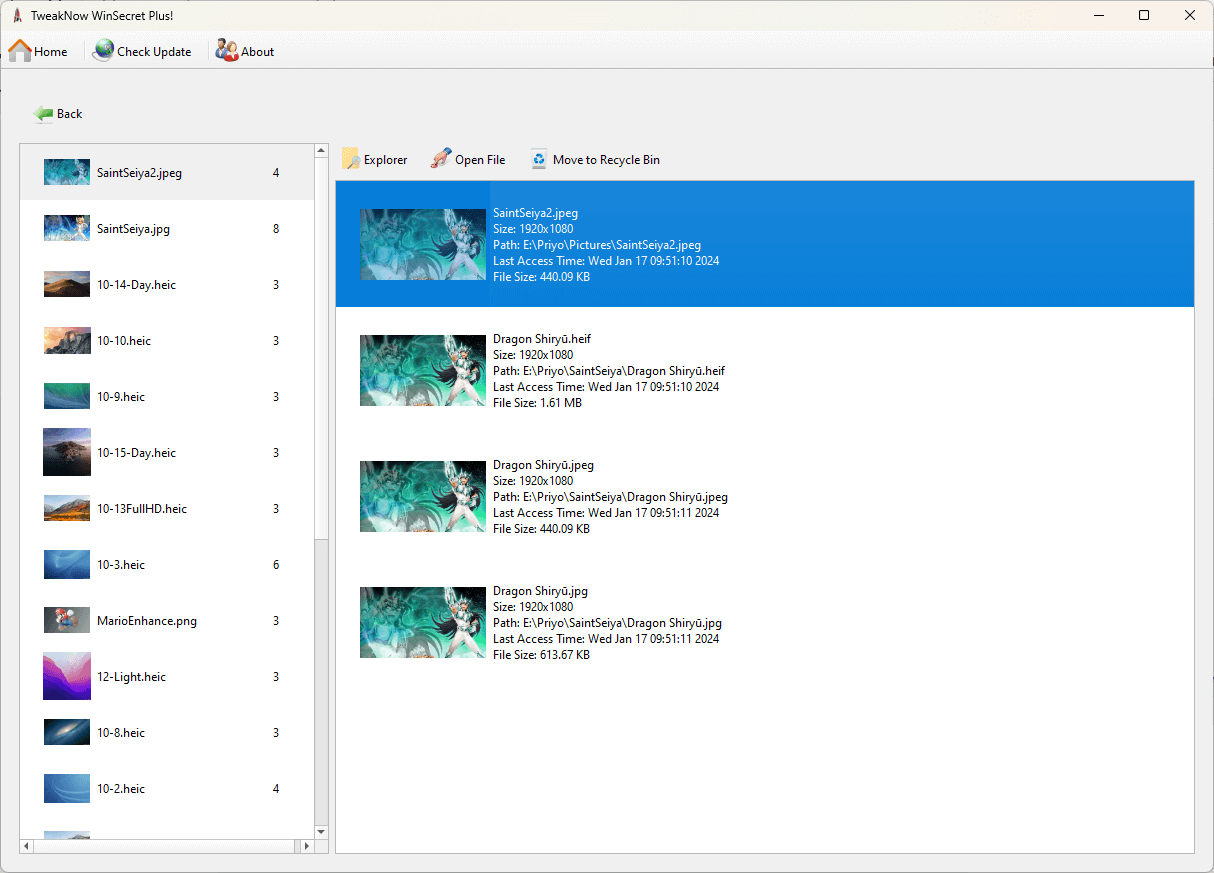
Task: Select 10-3.heic showing 6 duplicates
Action: 160,564
